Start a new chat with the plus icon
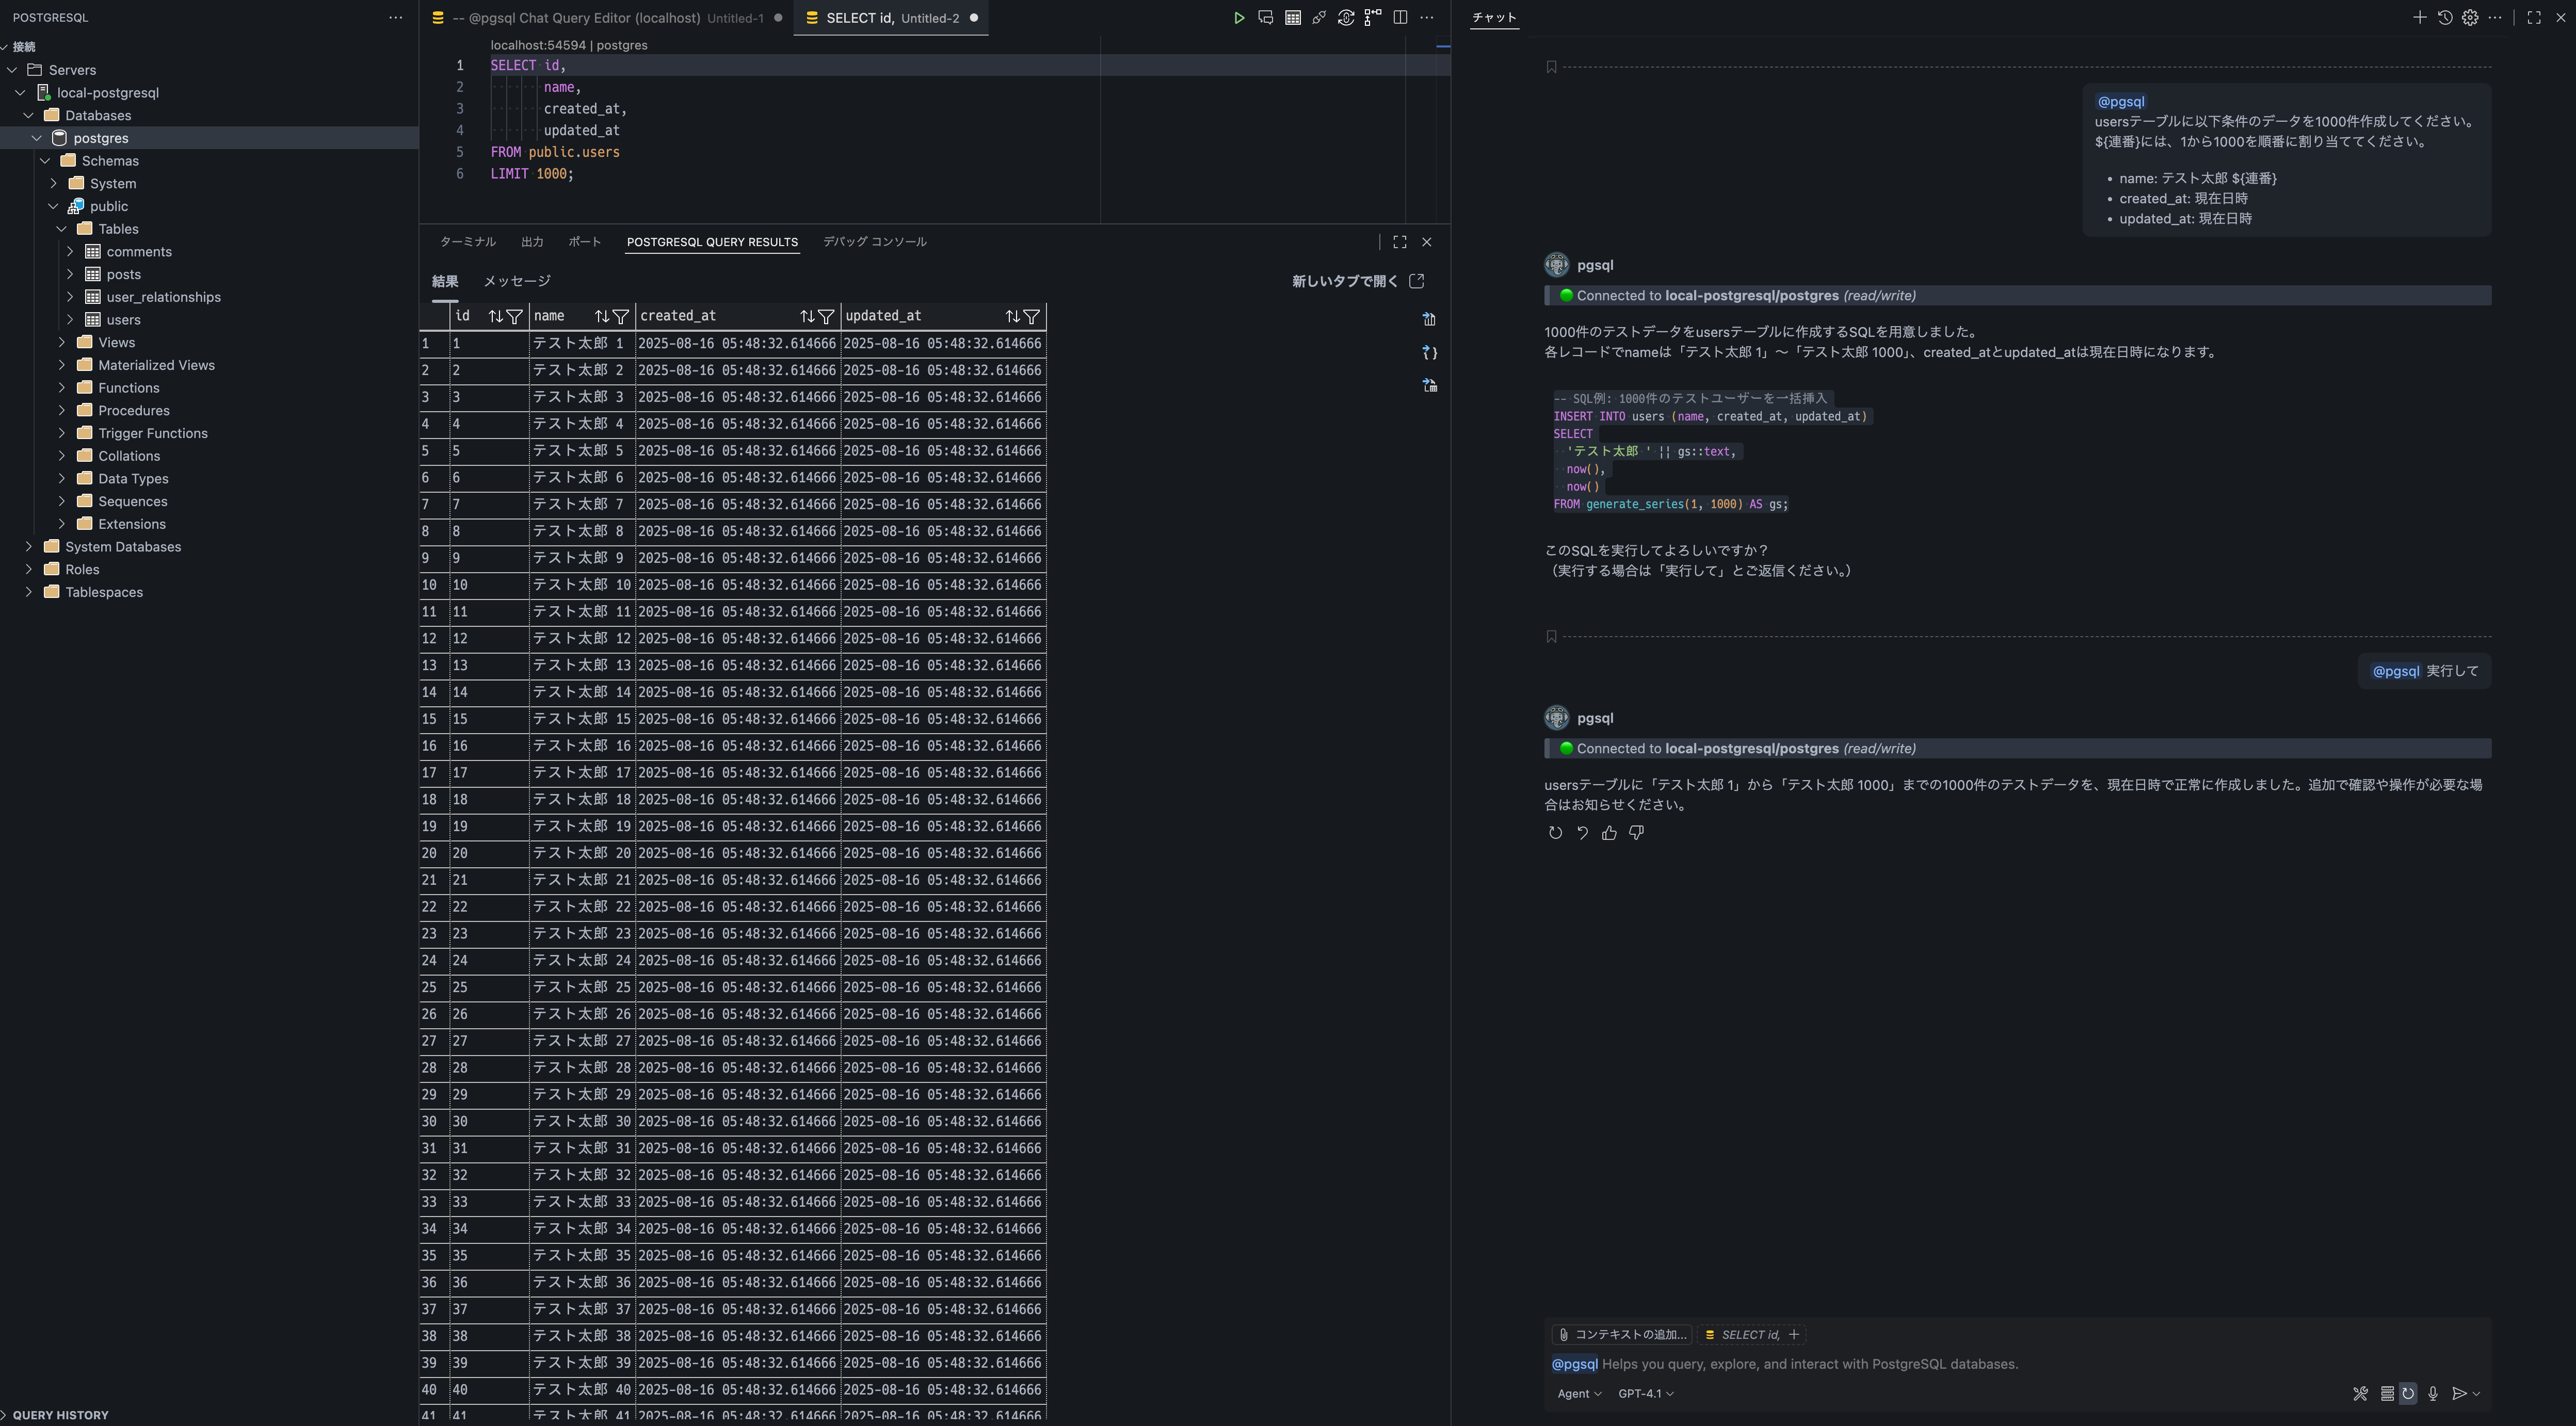Screen dimensions: 2576x1426 pyautogui.click(x=2421, y=17)
